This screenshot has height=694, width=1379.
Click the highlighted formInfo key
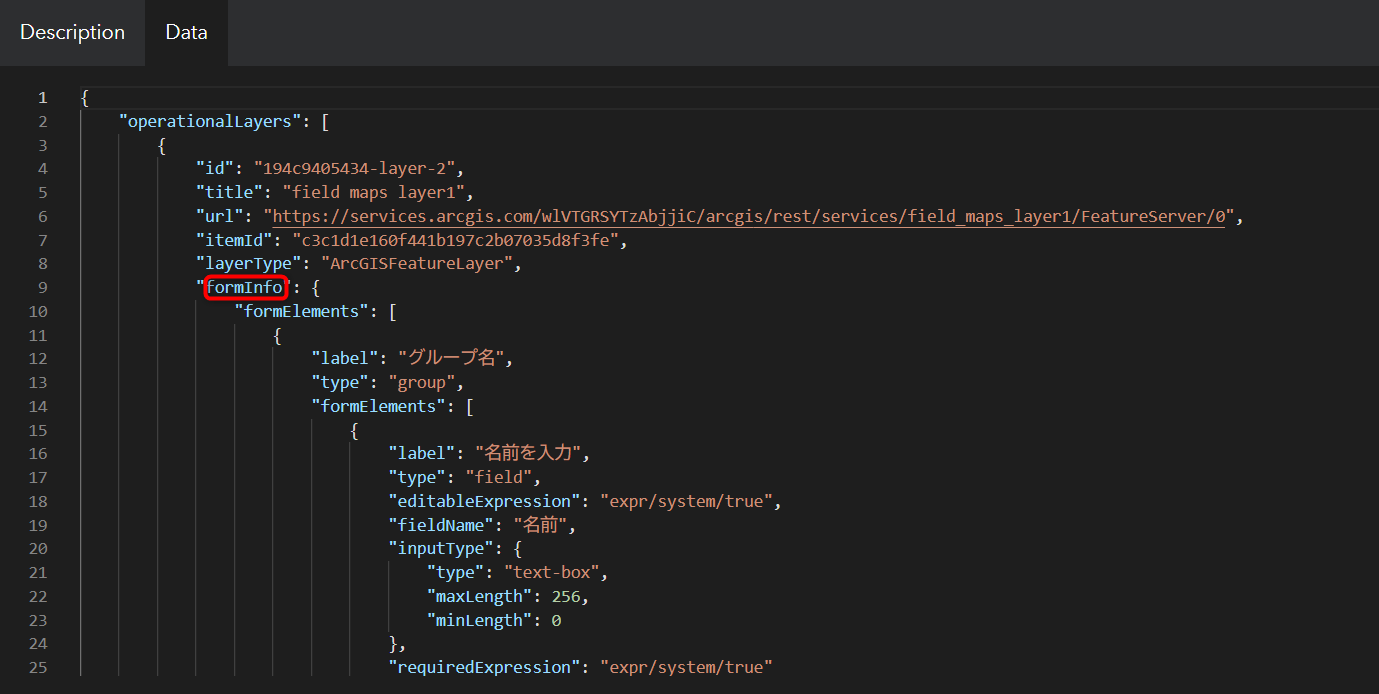point(245,287)
